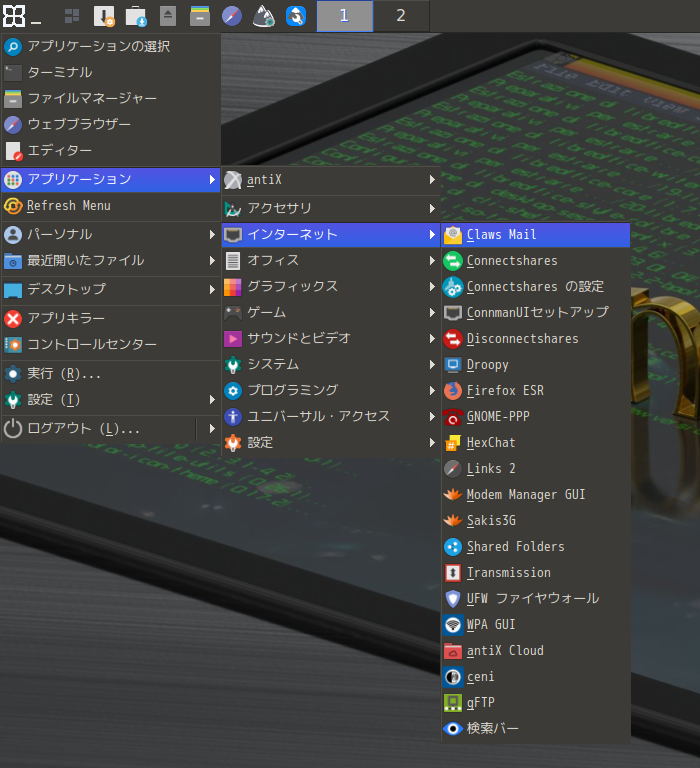
Task: Launch ターミナル from the menu
Action: [111, 72]
